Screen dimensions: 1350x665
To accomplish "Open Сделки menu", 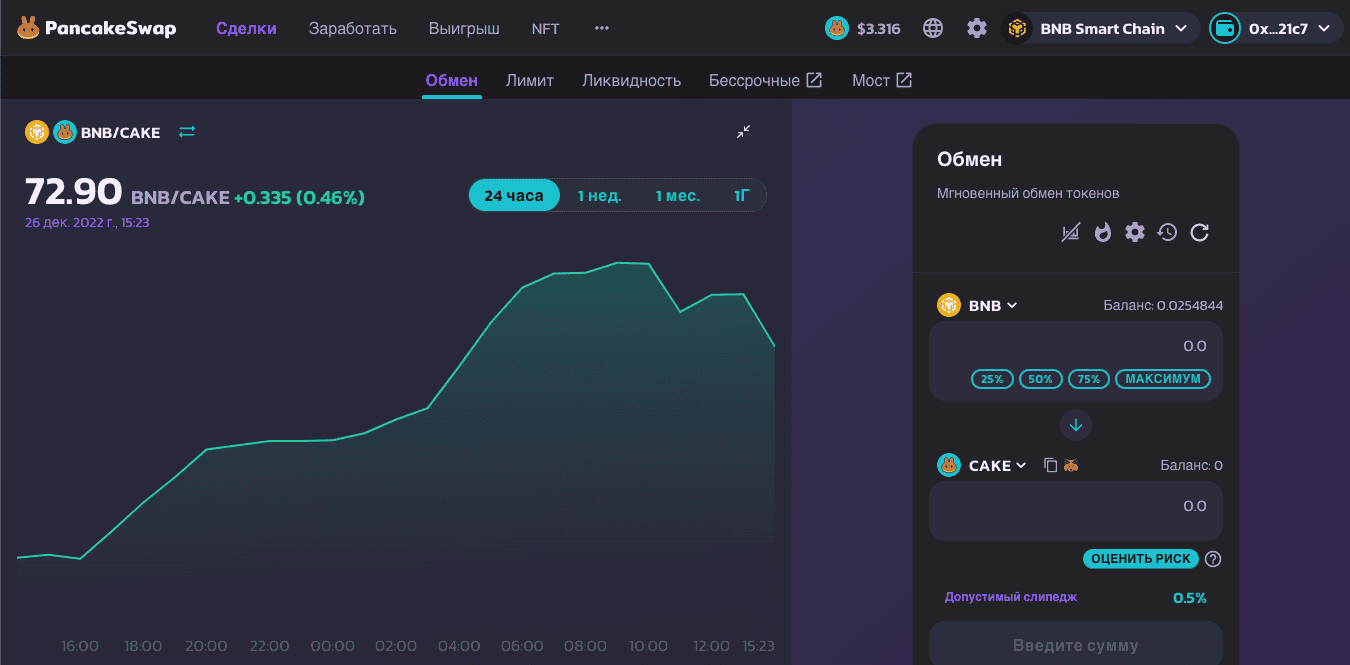I will pos(246,28).
